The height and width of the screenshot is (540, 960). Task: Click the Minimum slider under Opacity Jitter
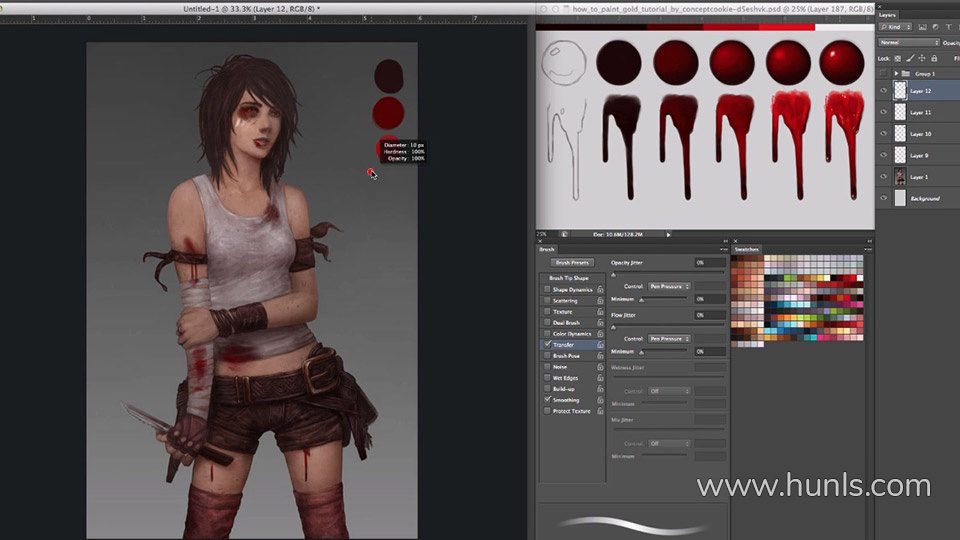pos(642,300)
